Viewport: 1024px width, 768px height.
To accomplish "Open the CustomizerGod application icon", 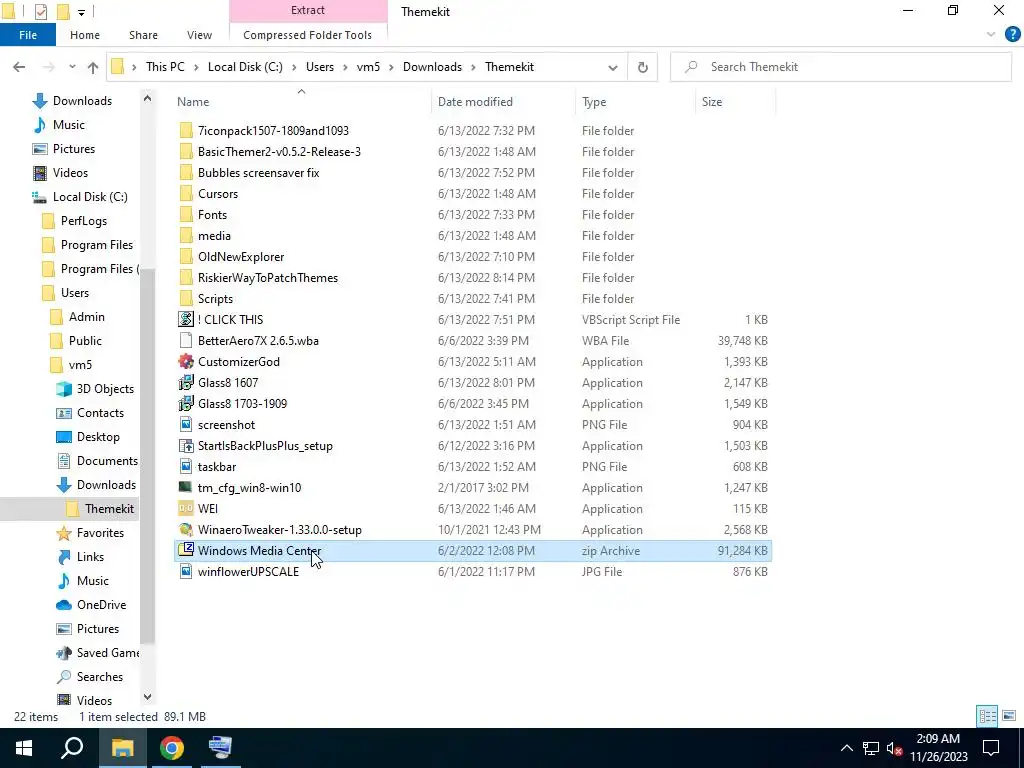I will click(x=186, y=361).
